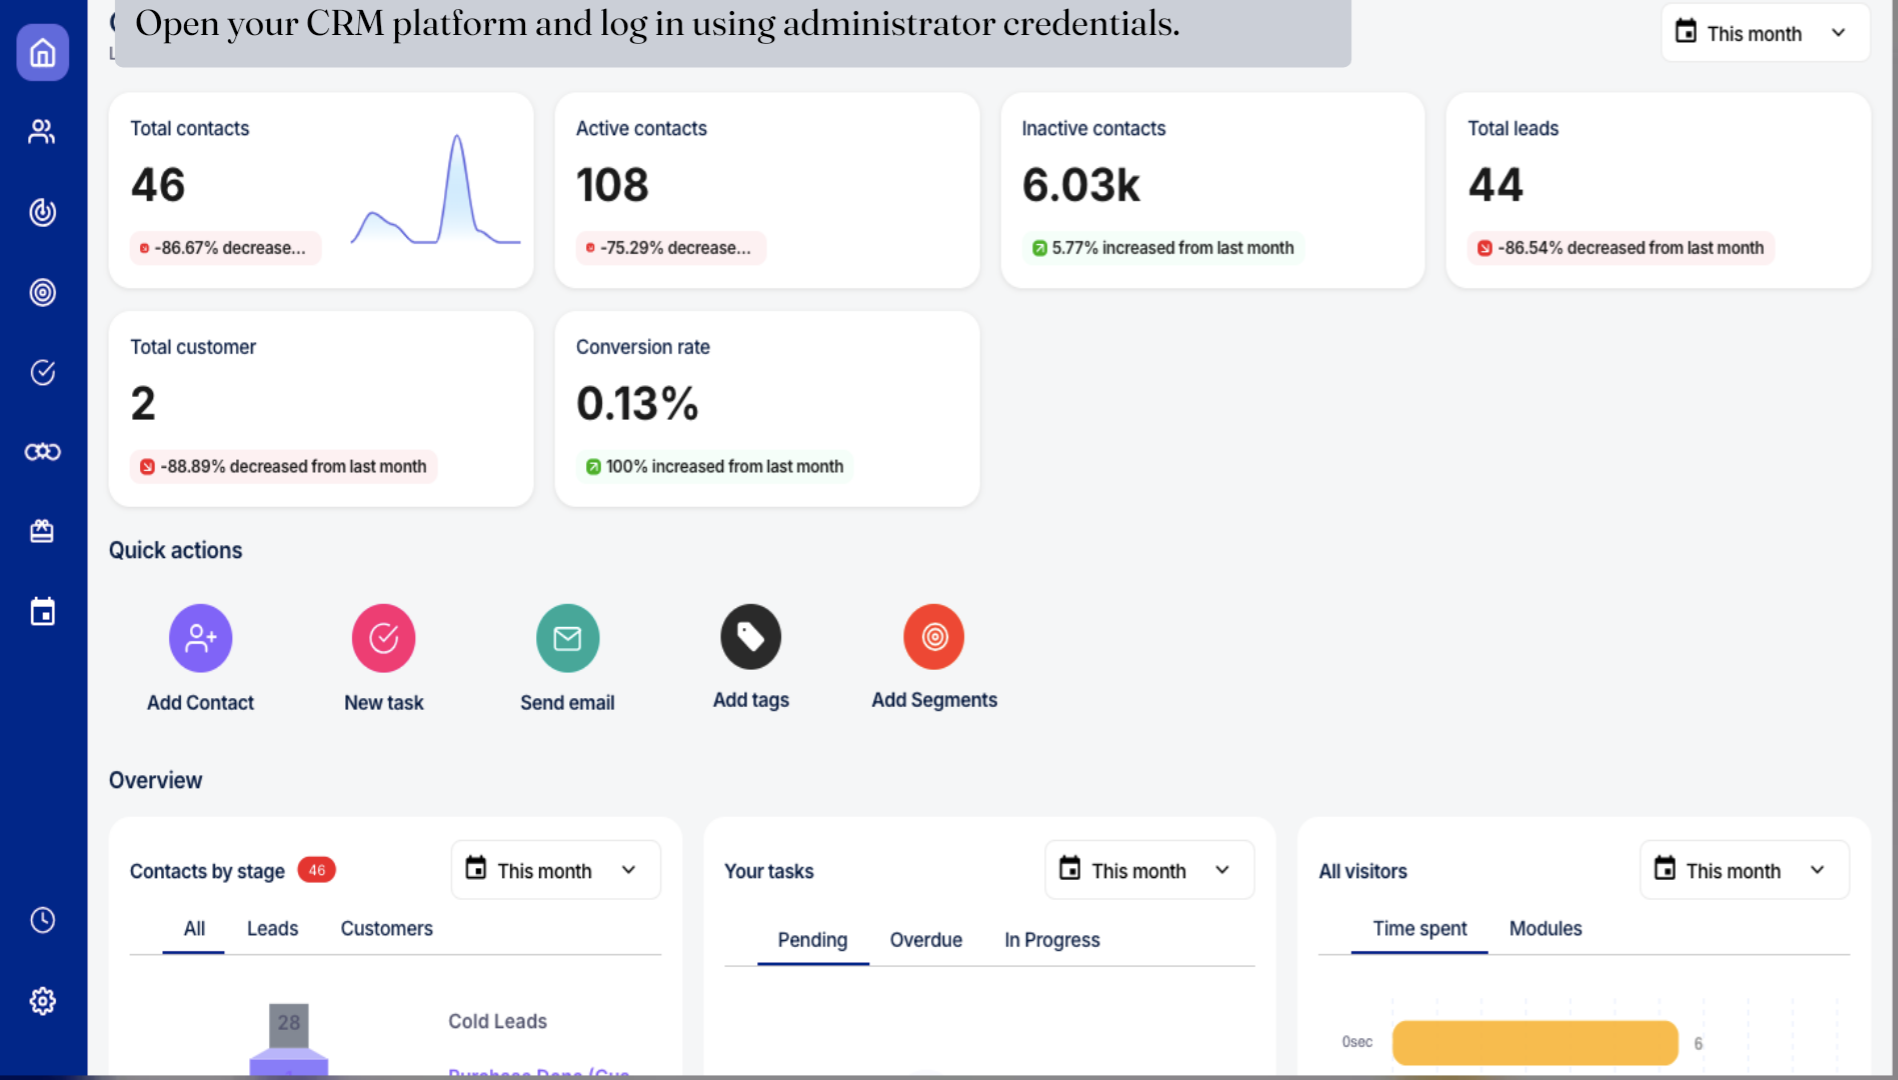Open Tasks via the checkmark sidebar icon

pyautogui.click(x=42, y=372)
